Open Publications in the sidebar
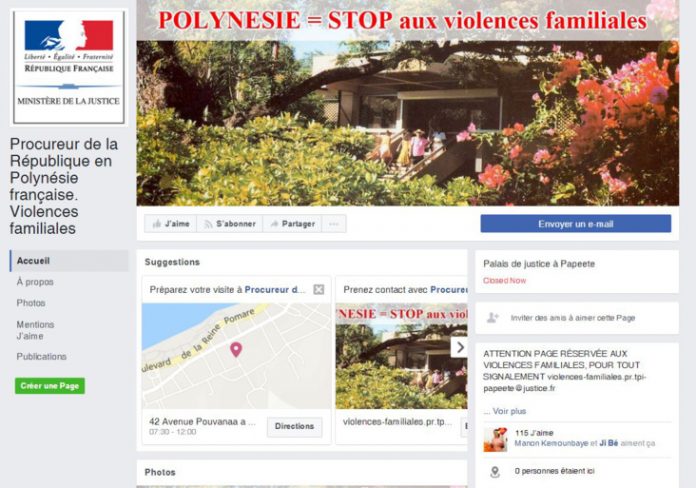Screen dimensions: 696x488 point(41,357)
